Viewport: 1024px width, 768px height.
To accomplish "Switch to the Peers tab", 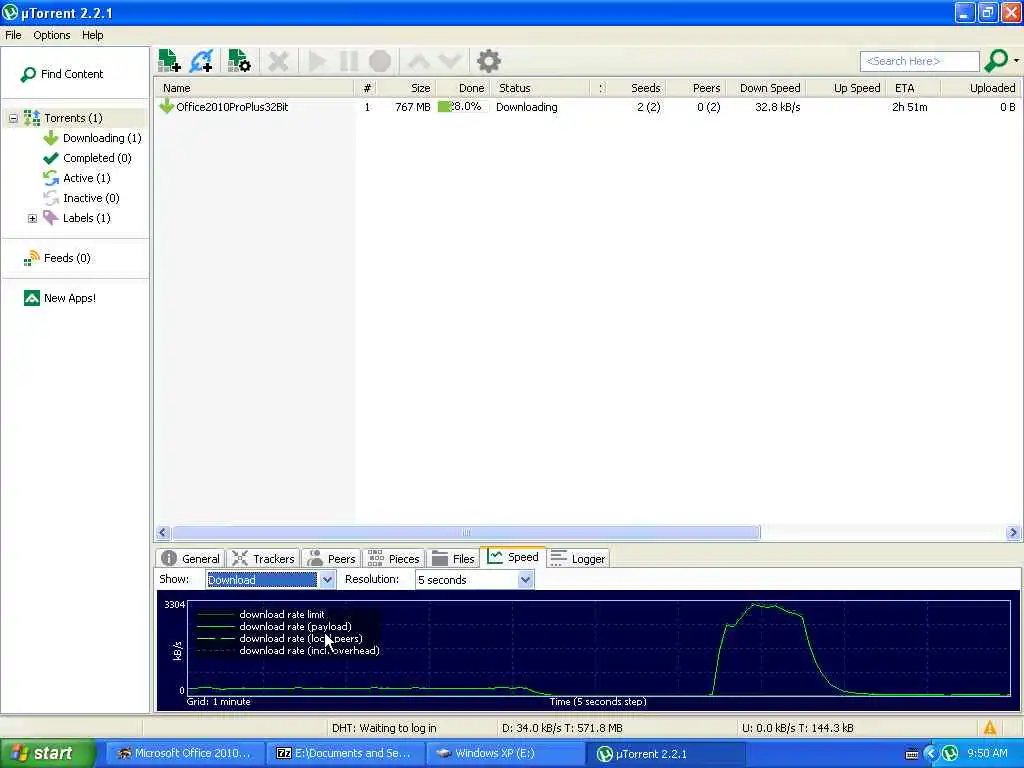I will [x=332, y=559].
